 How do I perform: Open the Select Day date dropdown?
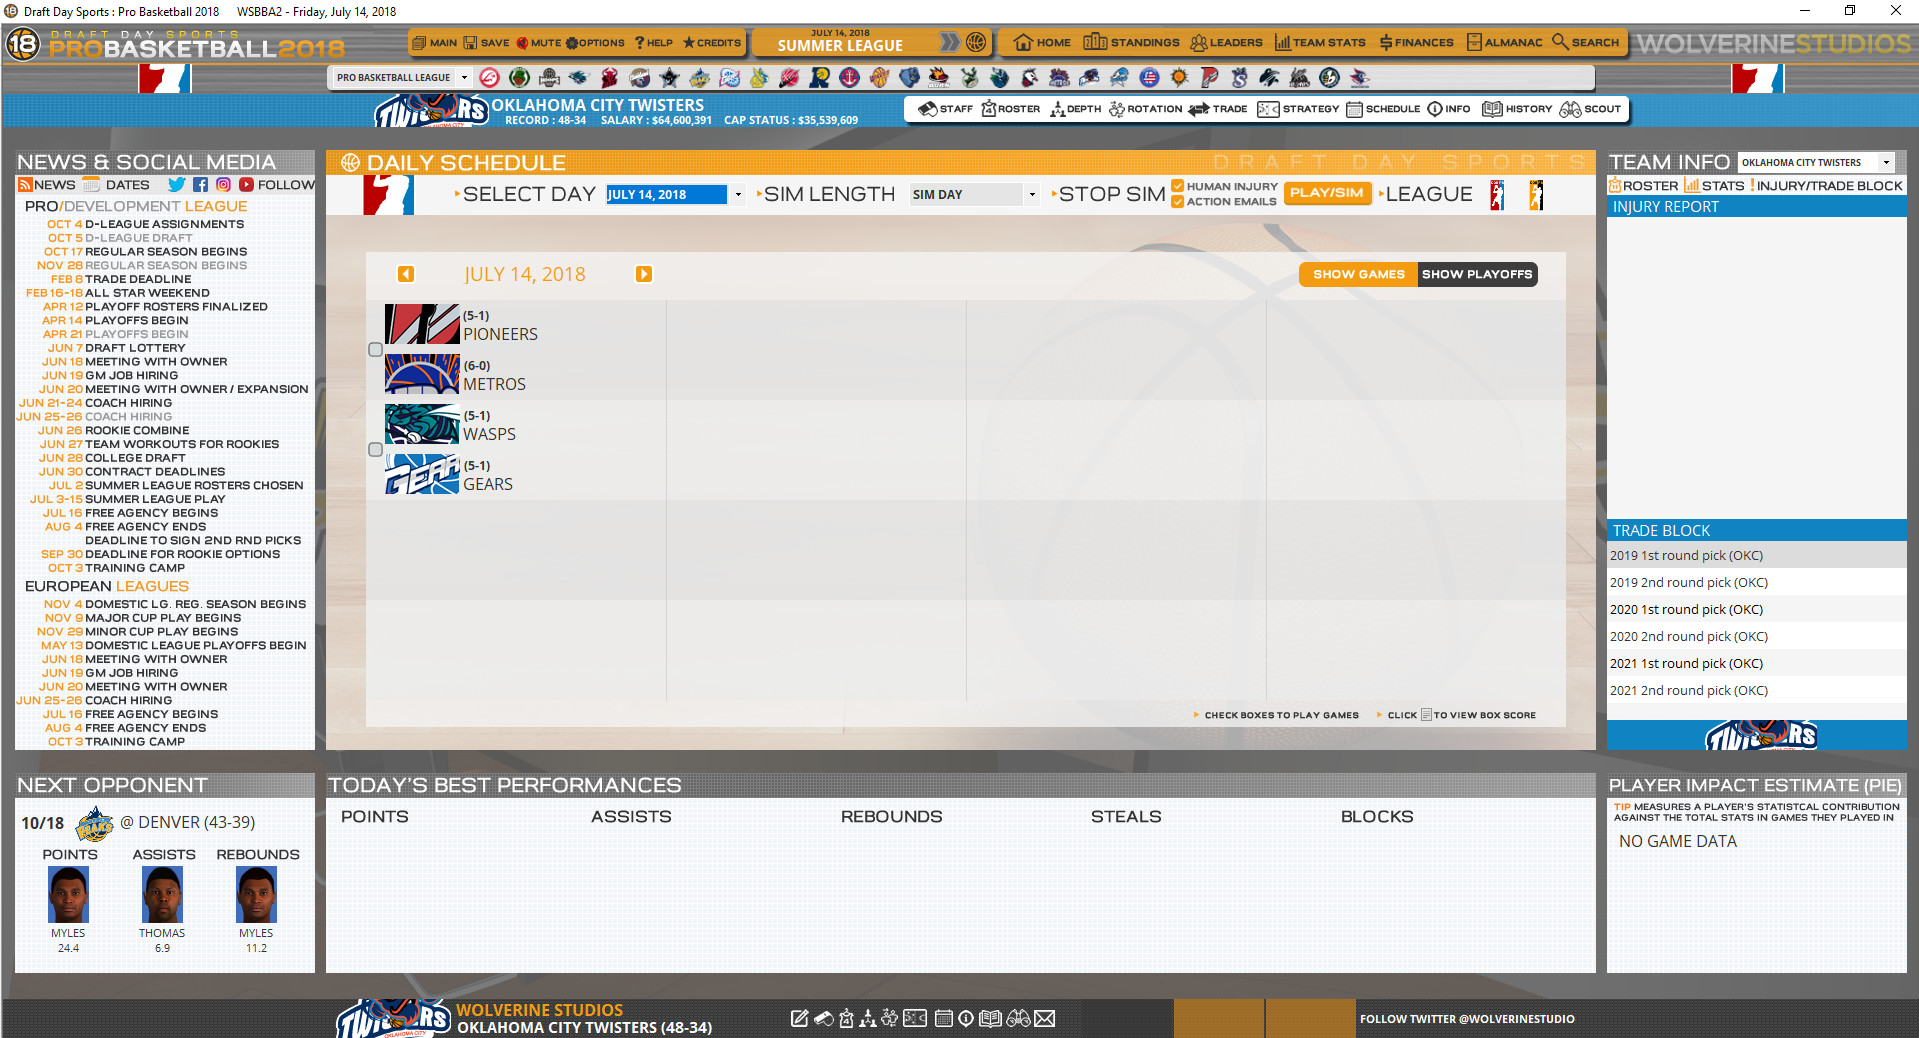738,194
